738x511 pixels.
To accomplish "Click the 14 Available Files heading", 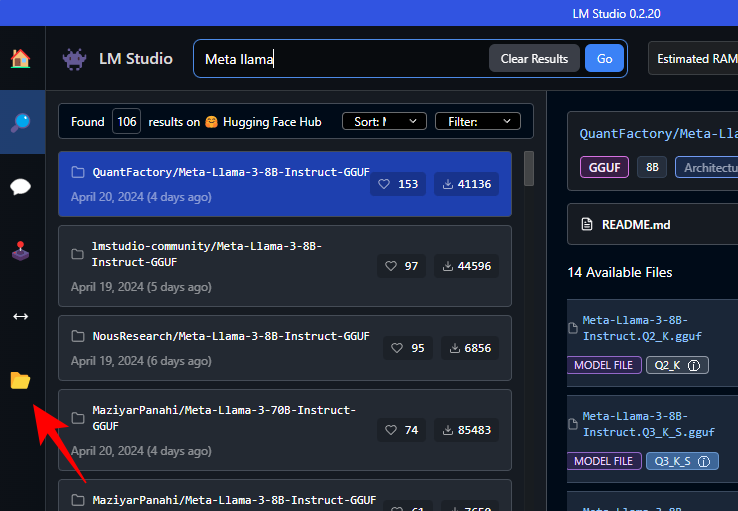I will click(619, 272).
